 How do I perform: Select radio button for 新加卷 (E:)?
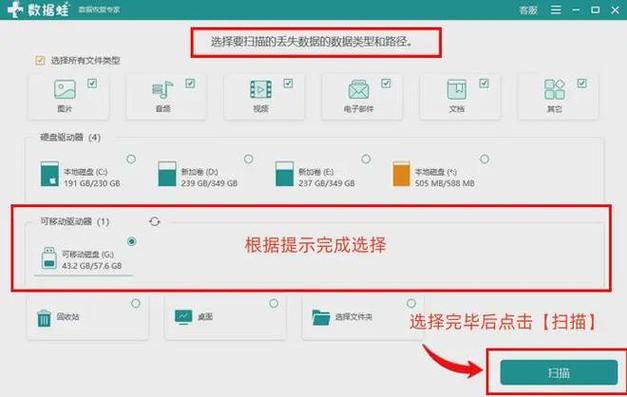[366, 159]
